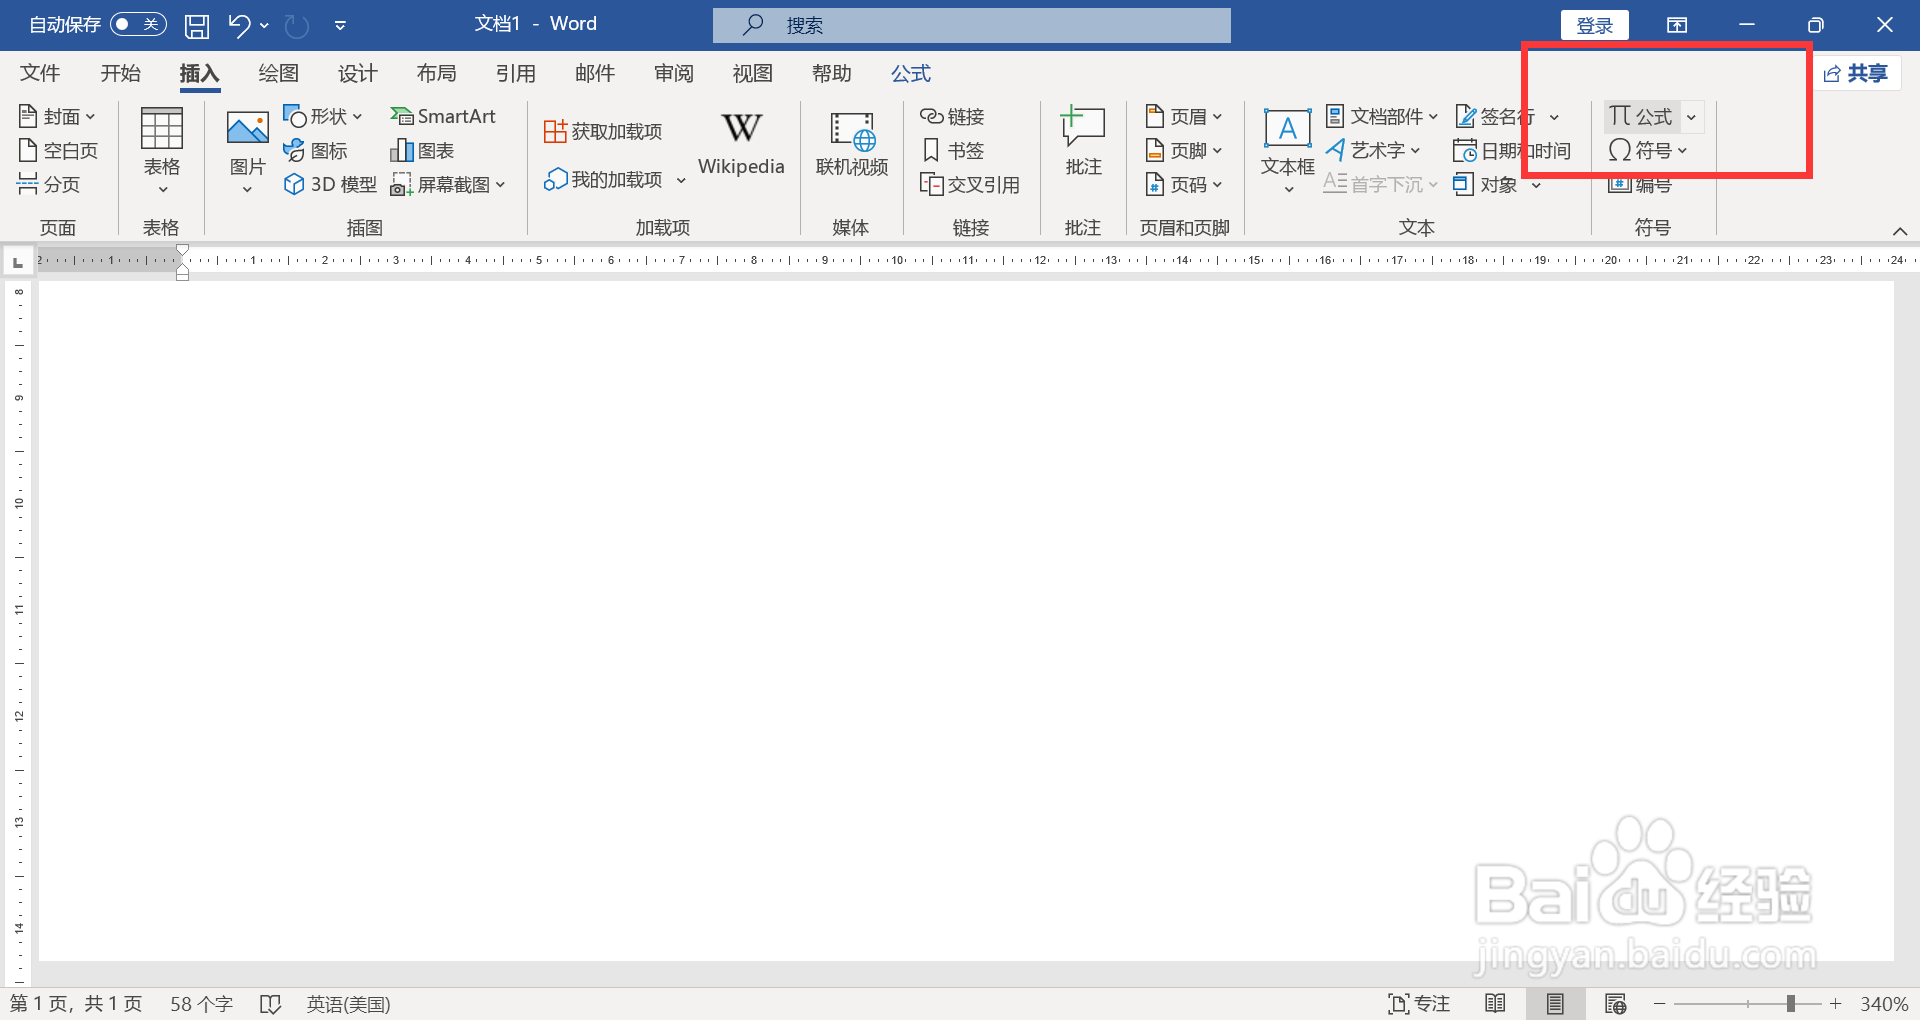Open Customize Quick Access Toolbar dropdown
1920x1020 pixels.
coord(340,25)
